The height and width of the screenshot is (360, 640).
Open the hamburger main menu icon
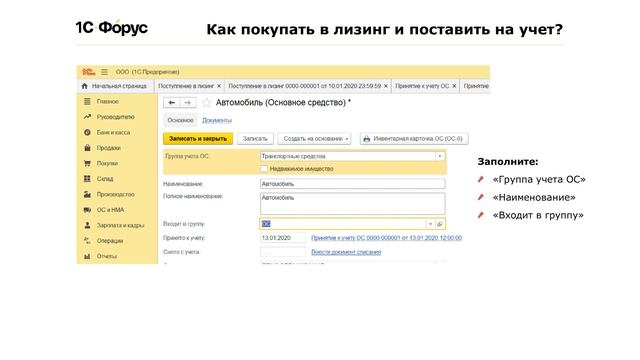point(104,72)
